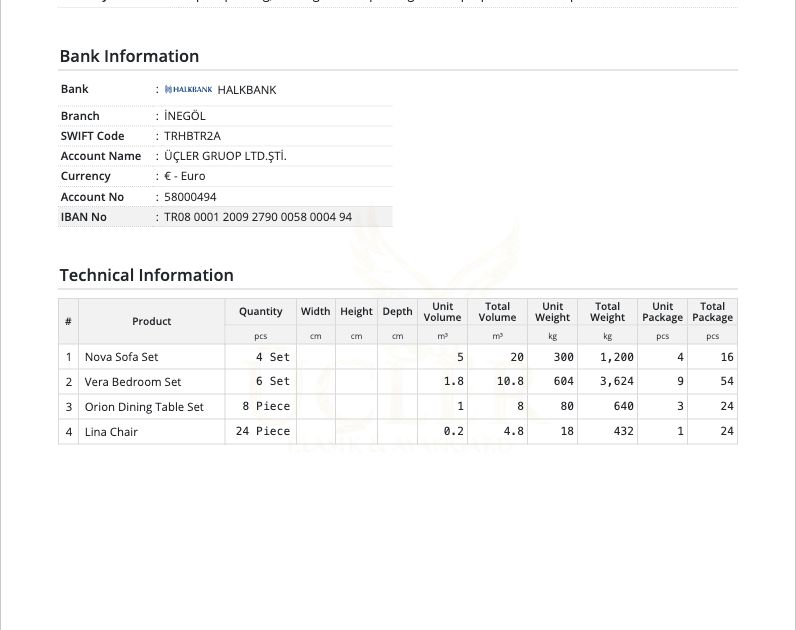Click total volume 10.8 for Vera Bedroom
The width and height of the screenshot is (796, 630).
(510, 381)
